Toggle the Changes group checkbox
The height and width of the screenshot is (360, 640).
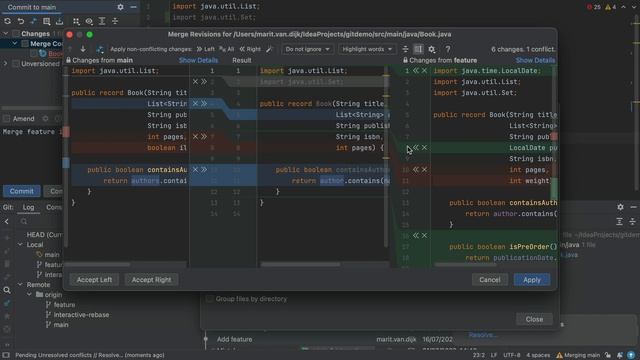click(x=16, y=33)
